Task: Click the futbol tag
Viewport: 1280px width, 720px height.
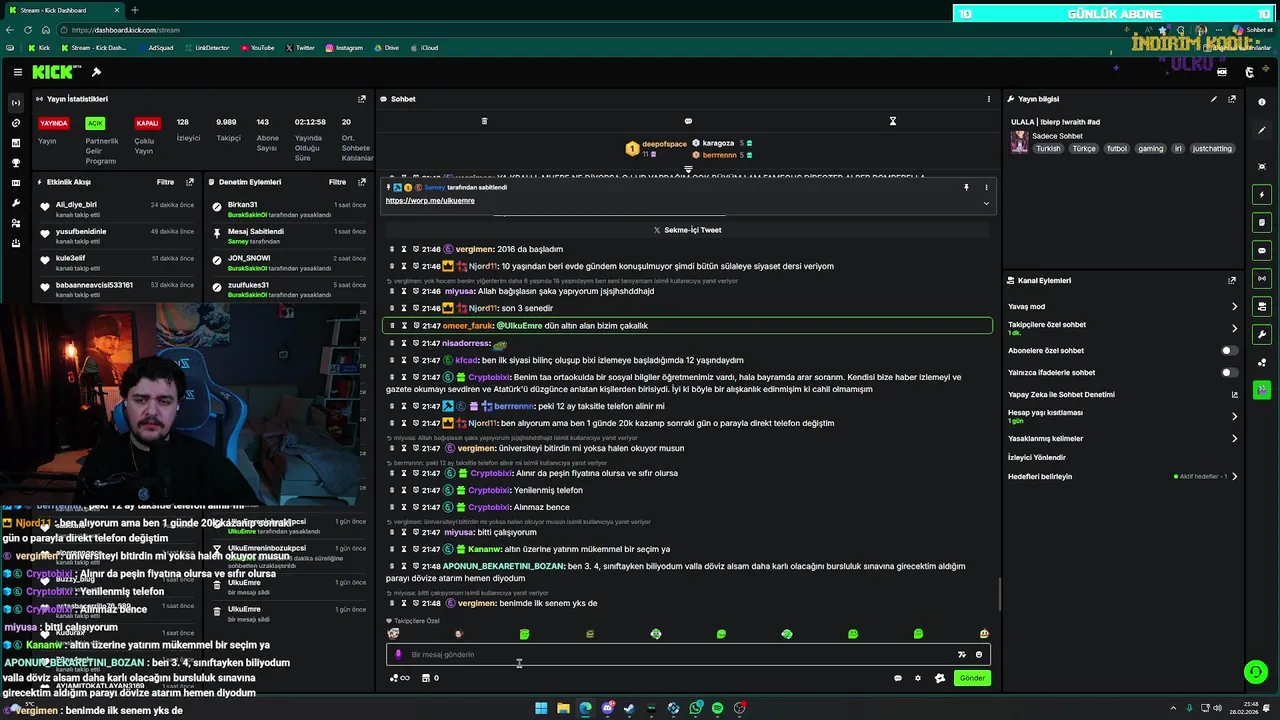Action: [1117, 149]
